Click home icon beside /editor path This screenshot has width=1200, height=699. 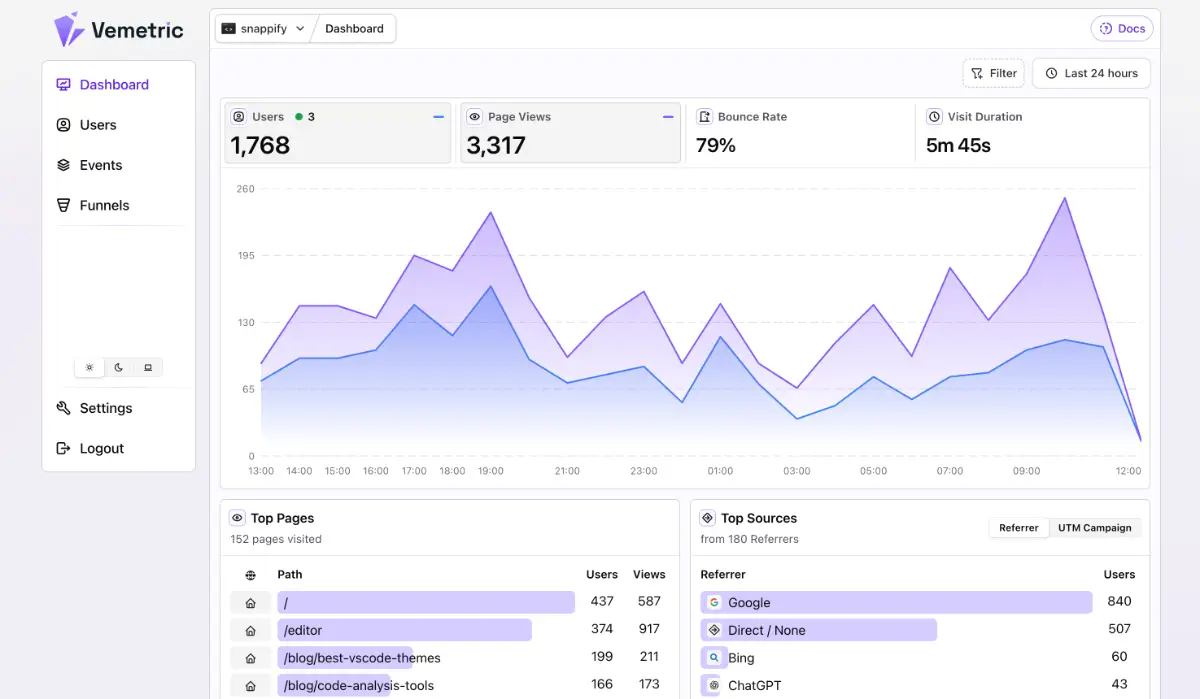coord(250,630)
